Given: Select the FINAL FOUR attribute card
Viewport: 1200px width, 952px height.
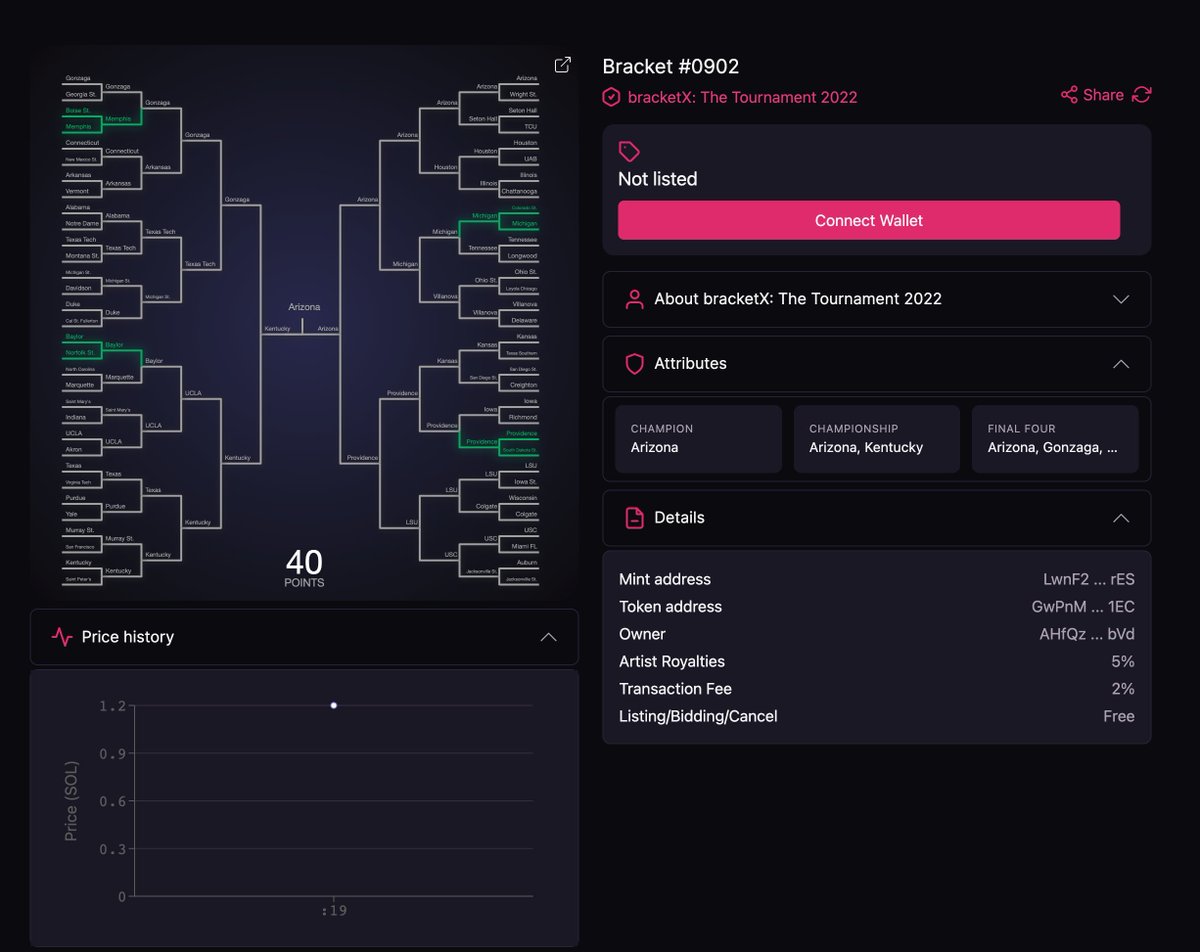Looking at the screenshot, I should (x=1055, y=439).
